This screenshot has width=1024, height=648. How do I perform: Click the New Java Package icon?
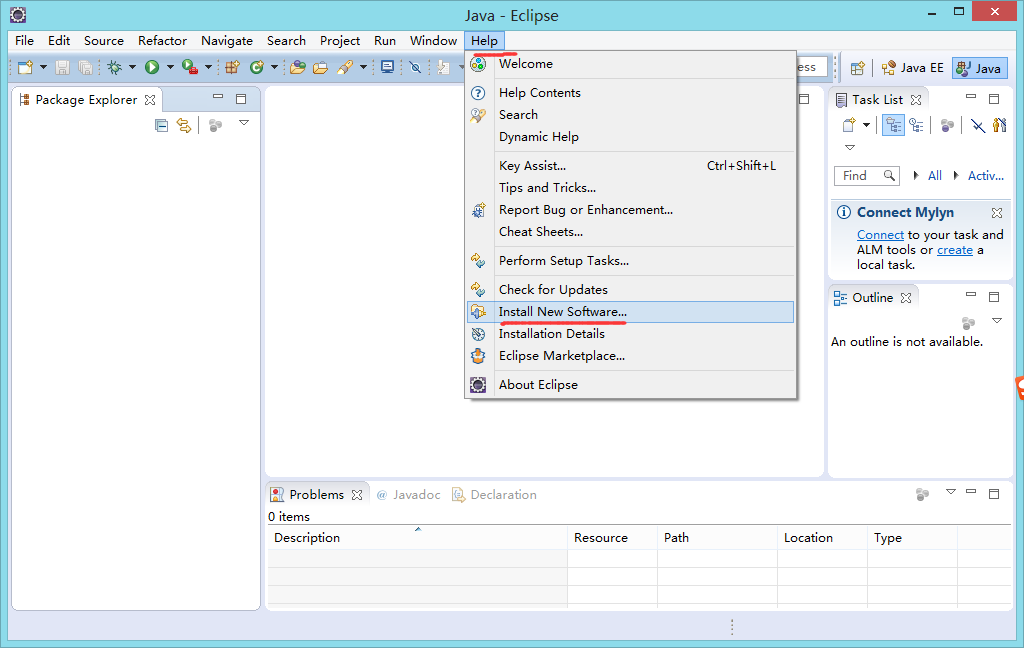tap(232, 67)
